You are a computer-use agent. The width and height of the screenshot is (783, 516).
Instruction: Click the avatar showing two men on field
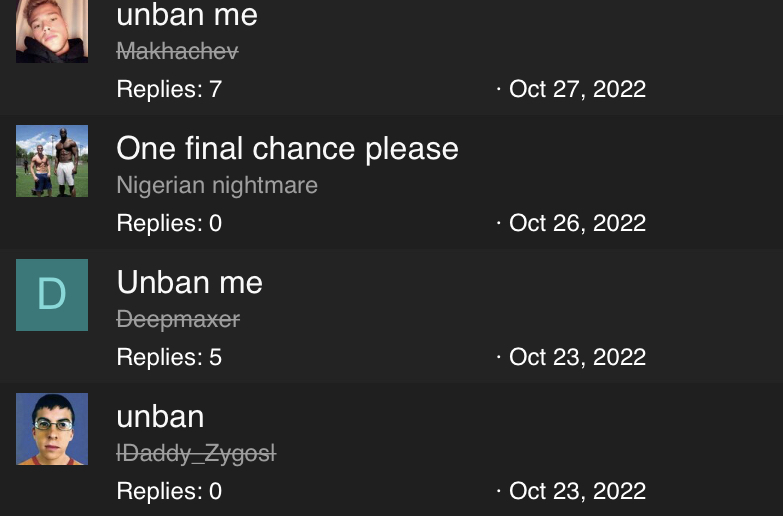click(52, 161)
